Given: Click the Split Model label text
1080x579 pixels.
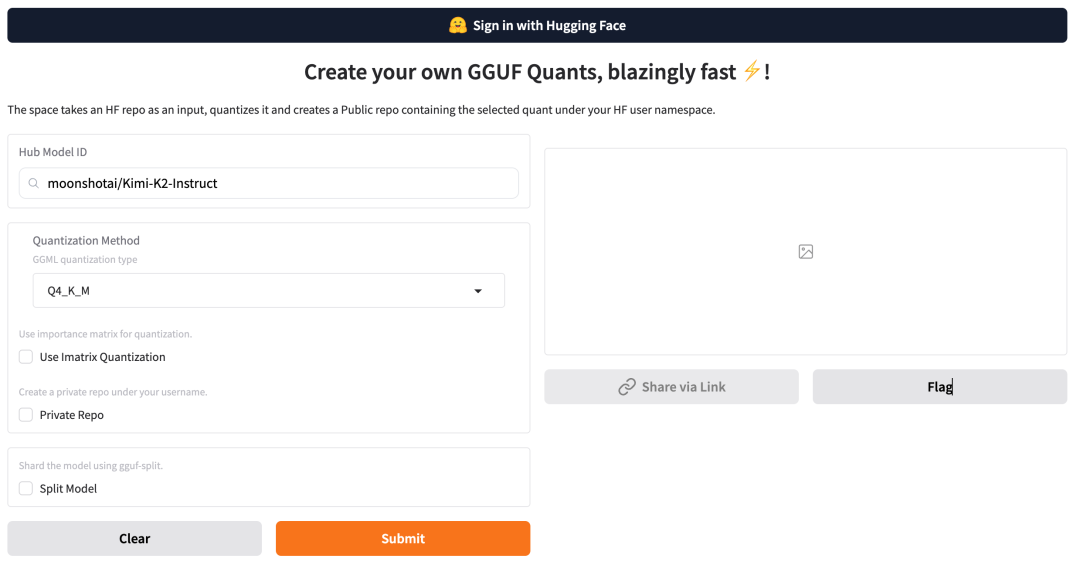Looking at the screenshot, I should click(x=68, y=488).
